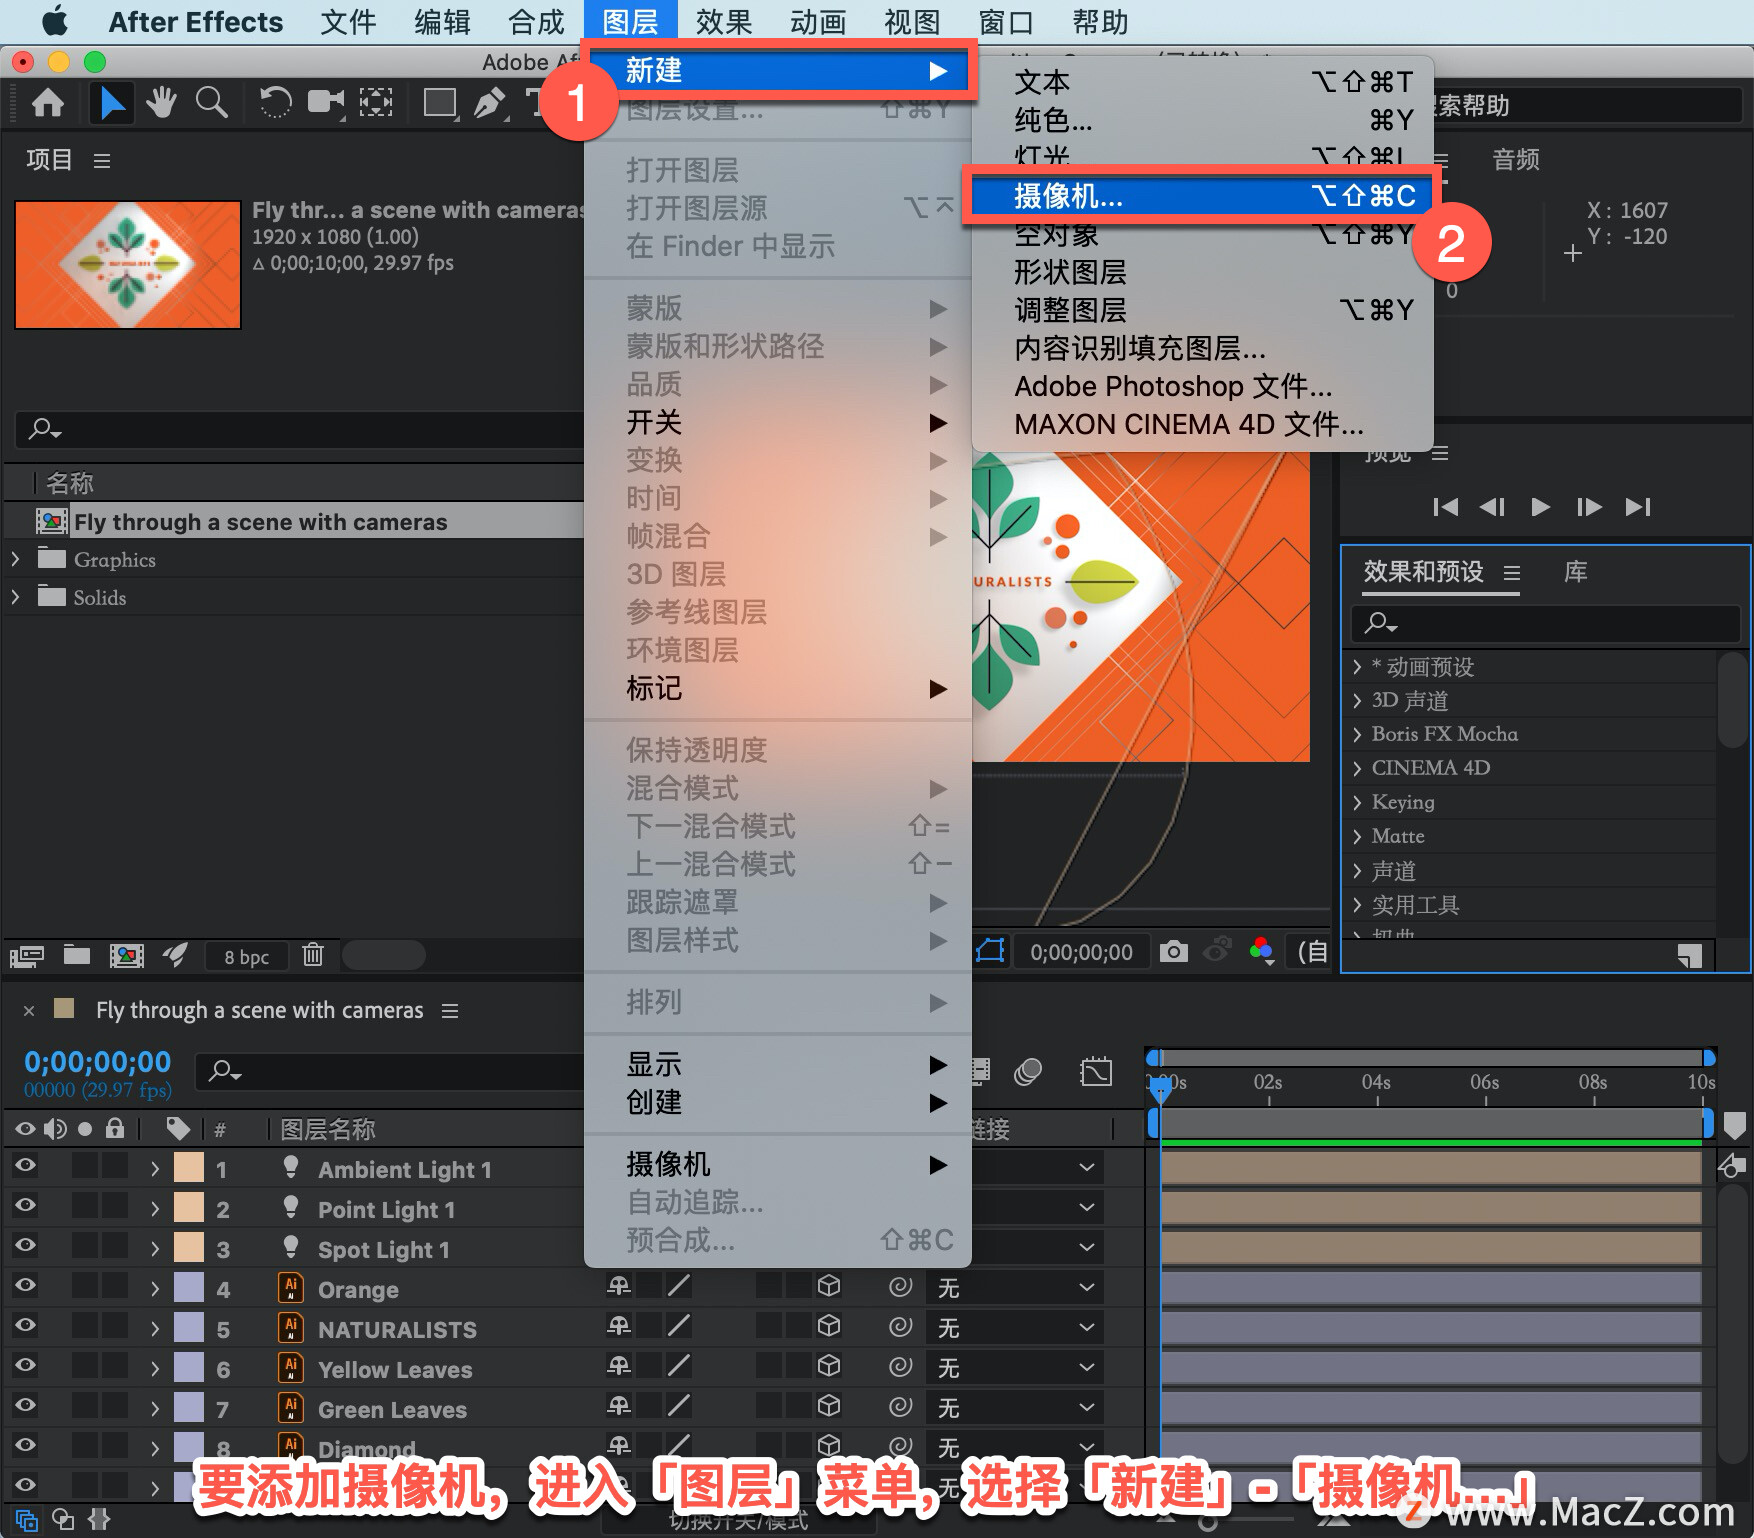Viewport: 1754px width, 1538px height.
Task: Click the 3D cube switch for Orange layer
Action: [x=829, y=1286]
